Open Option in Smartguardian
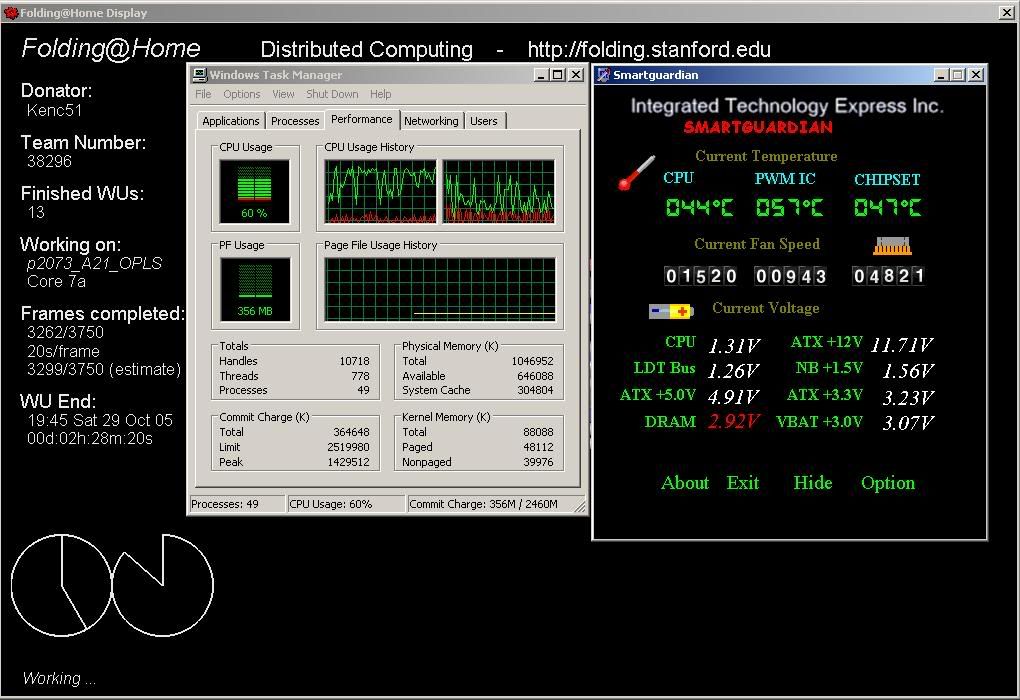Screen dimensions: 1020x700 pyautogui.click(x=888, y=483)
